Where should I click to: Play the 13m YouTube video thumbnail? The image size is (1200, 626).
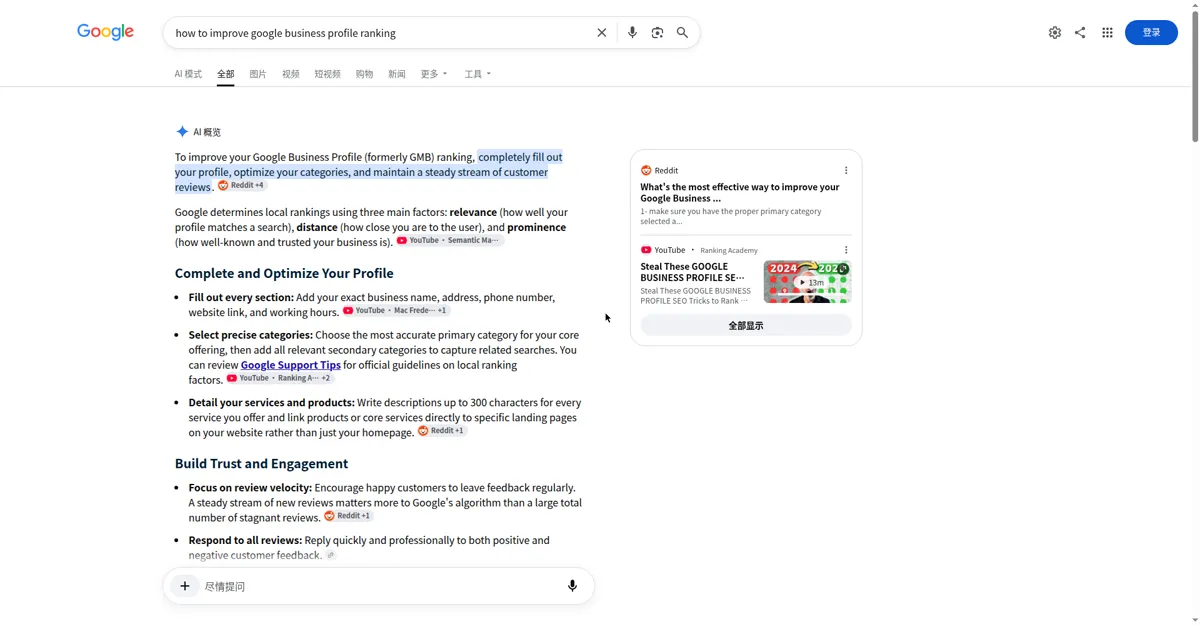pos(807,282)
